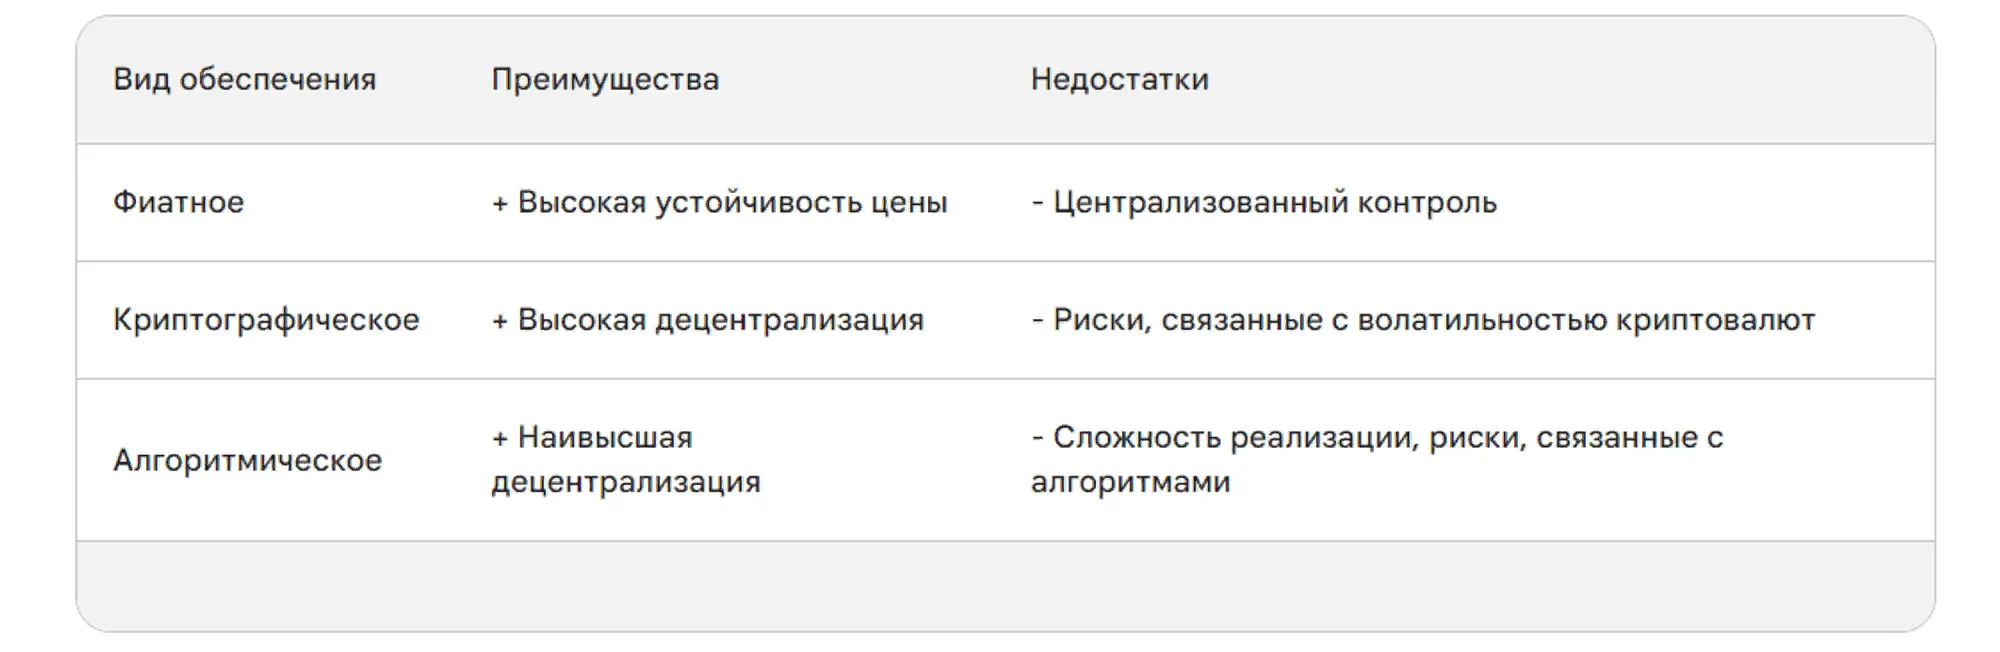Select the "Алгоритмическое" row label

247,460
